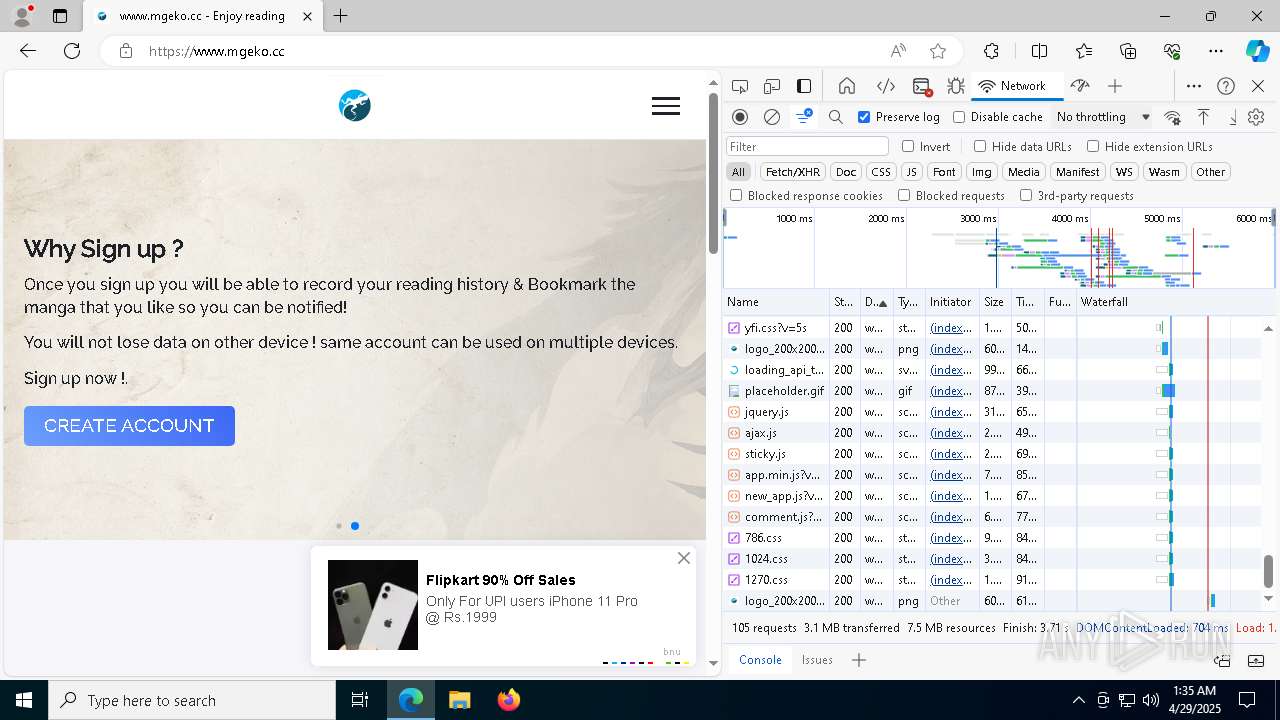Filter requests by CSS type
The height and width of the screenshot is (720, 1280).
point(881,172)
